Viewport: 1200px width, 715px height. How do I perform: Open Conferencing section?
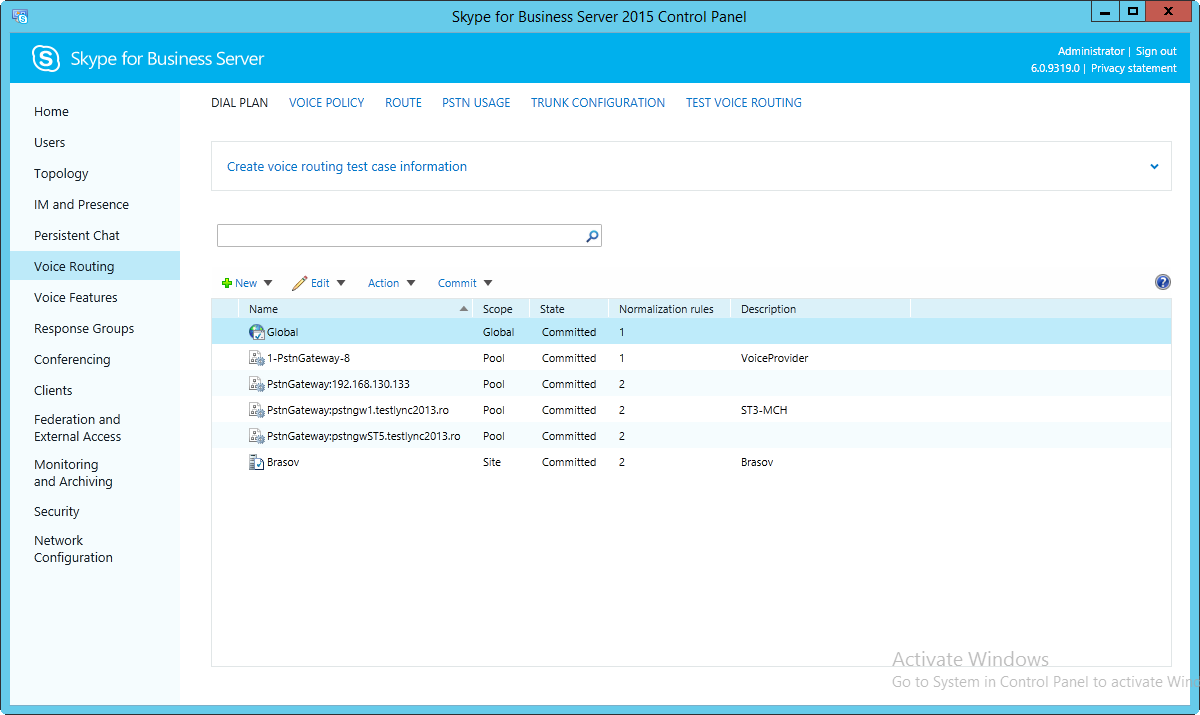click(x=72, y=360)
